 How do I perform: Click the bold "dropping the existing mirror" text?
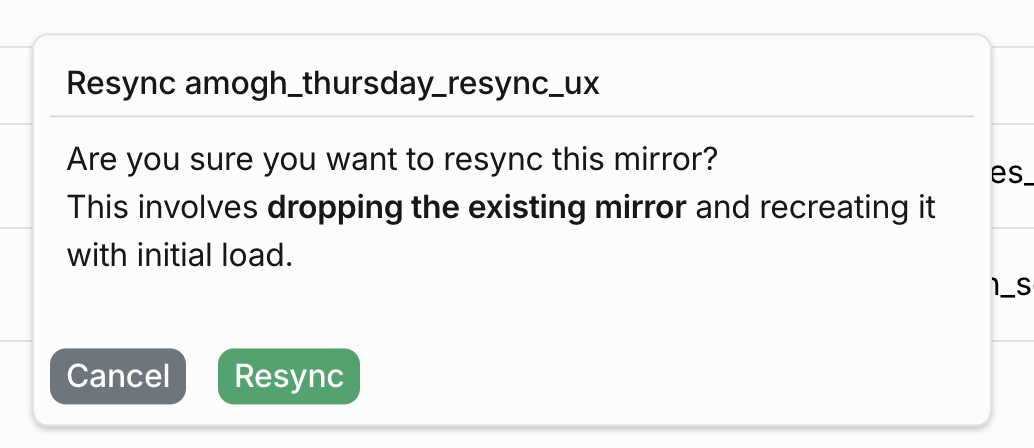477,207
